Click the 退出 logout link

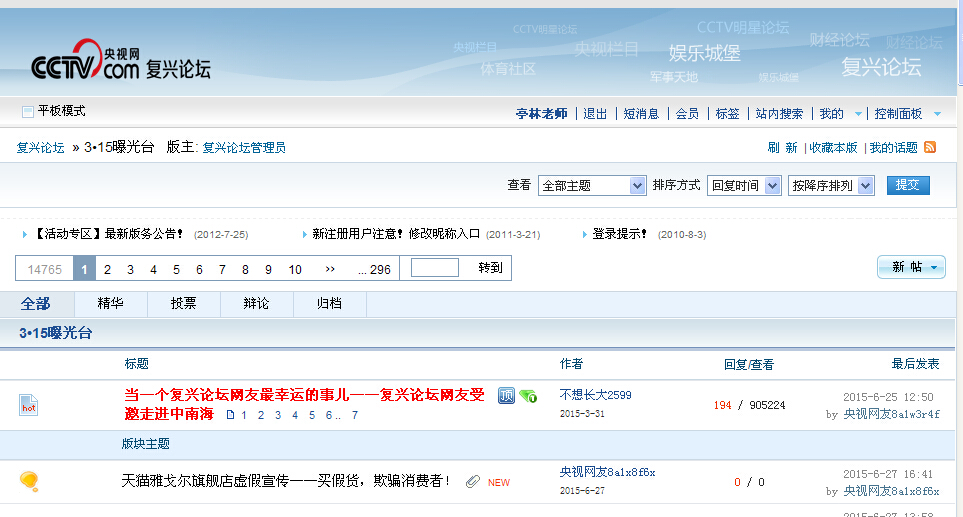595,114
